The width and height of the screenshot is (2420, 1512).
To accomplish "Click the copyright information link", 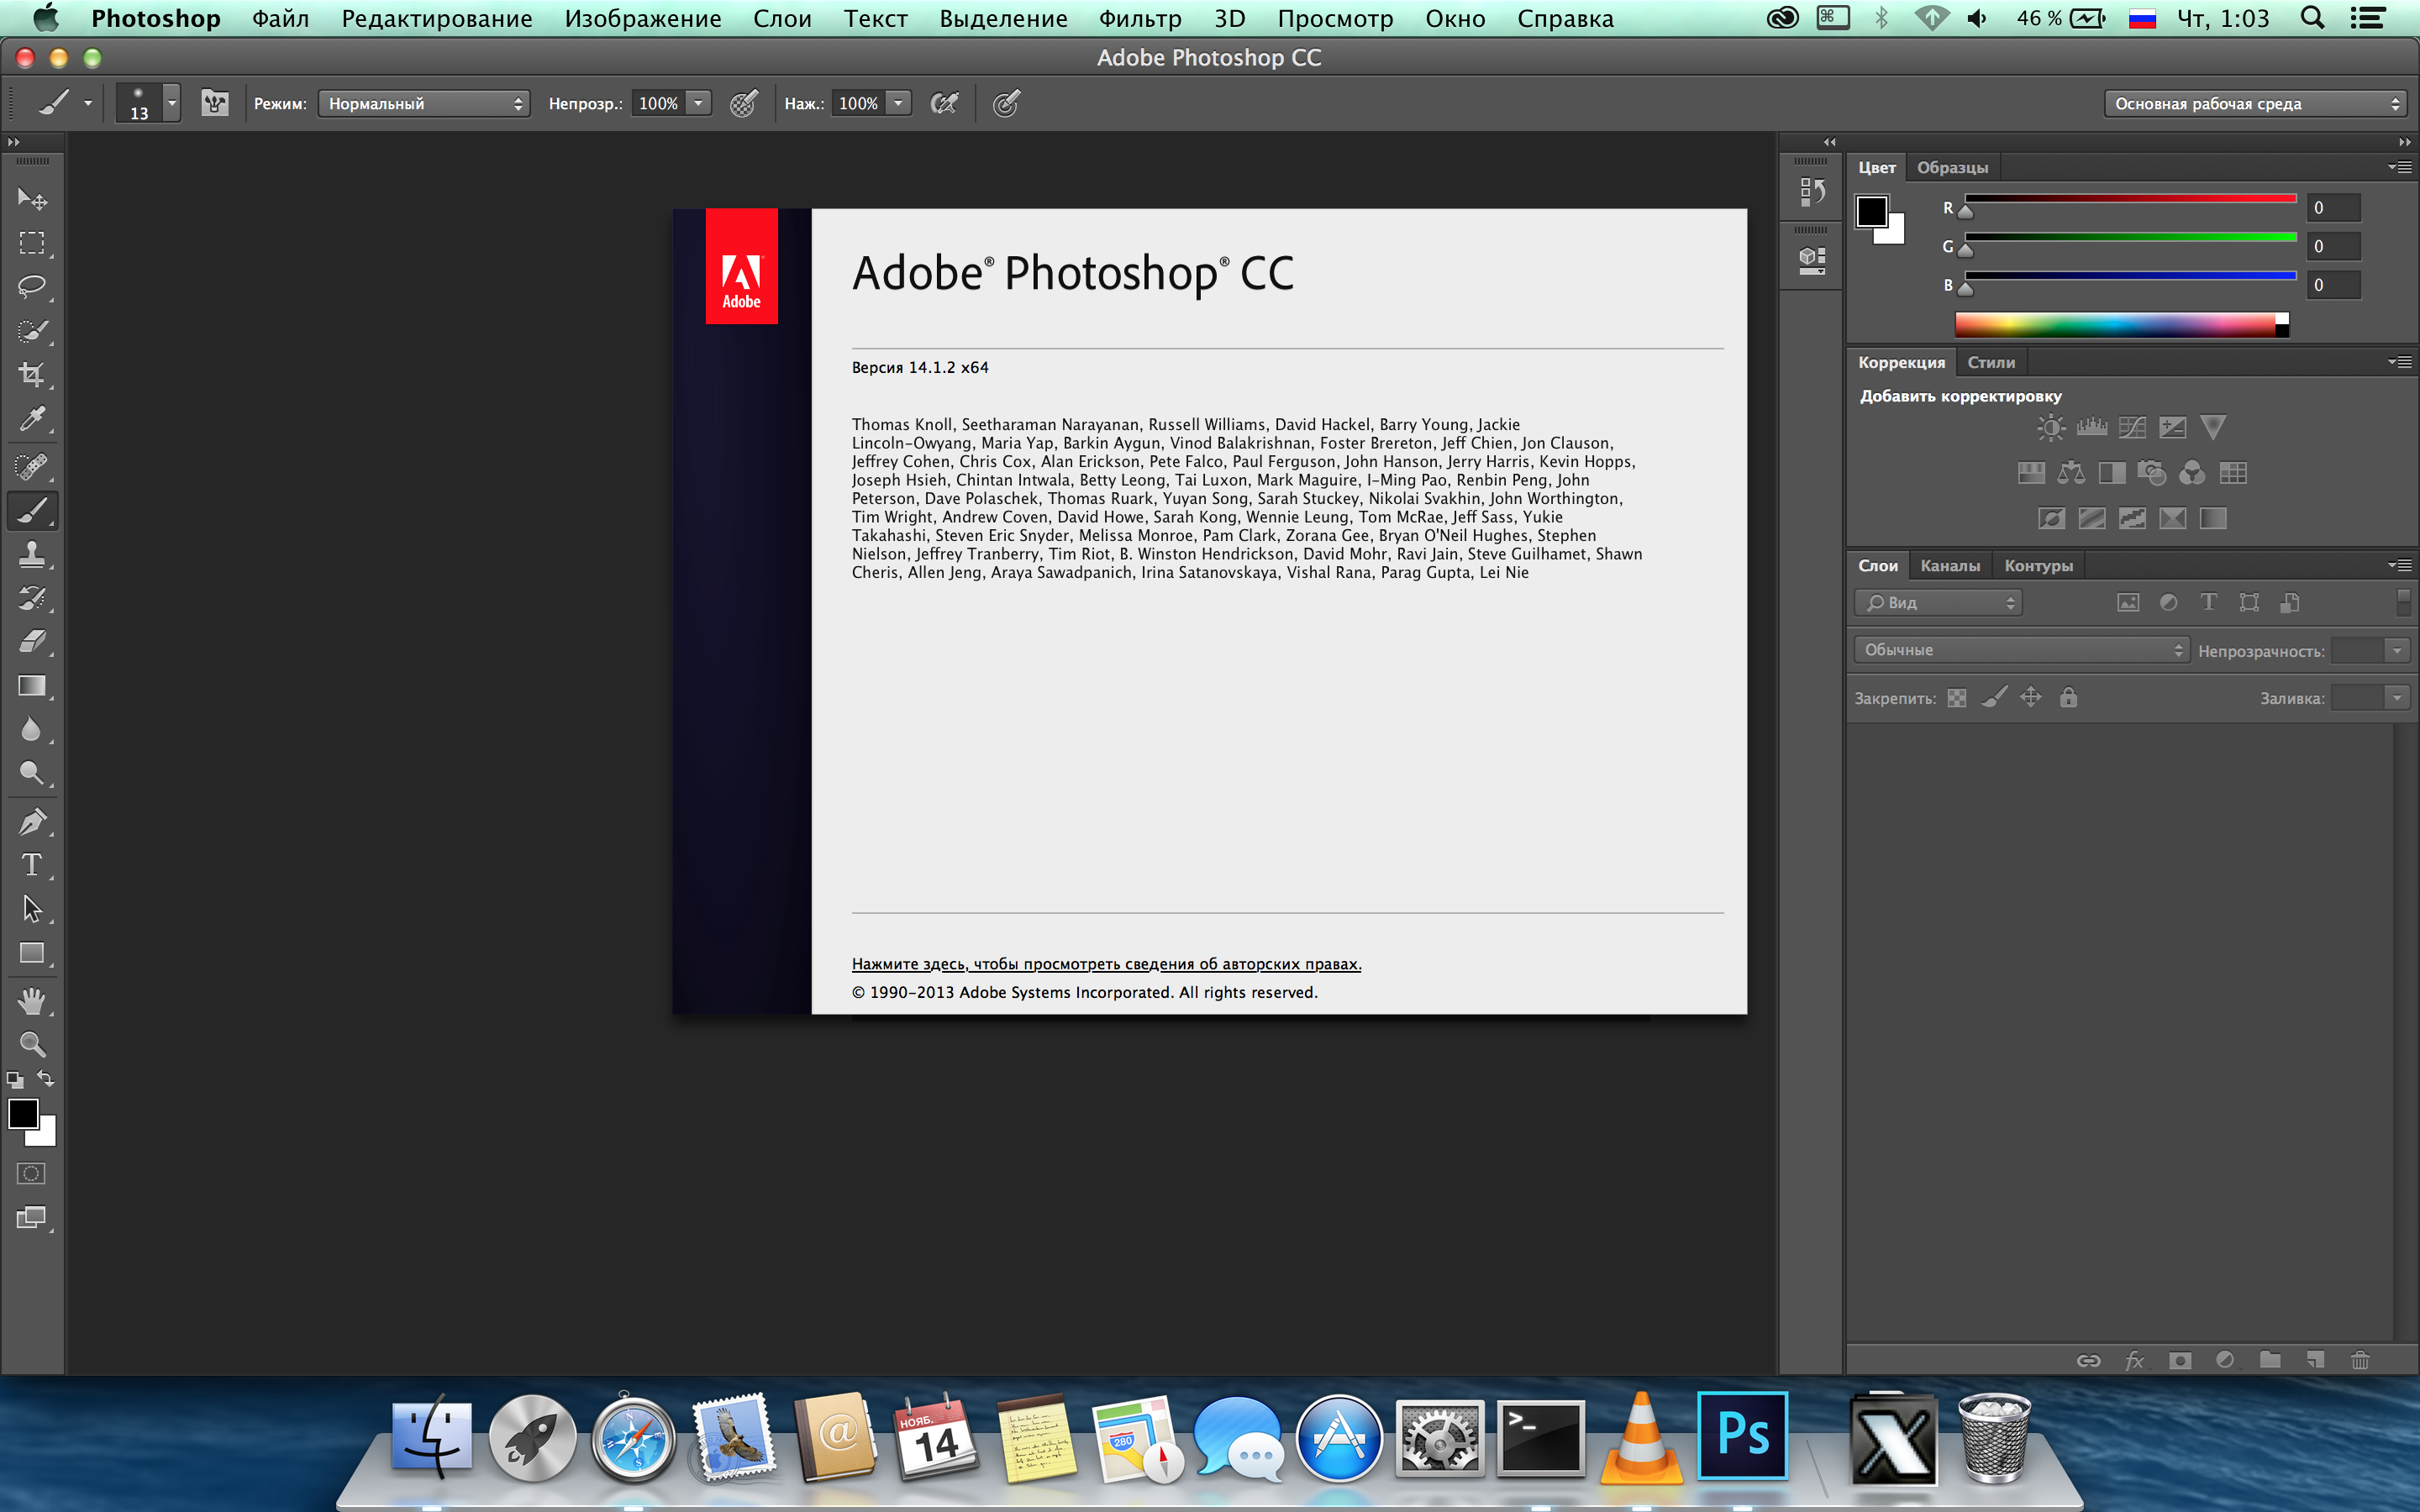I will (1106, 964).
